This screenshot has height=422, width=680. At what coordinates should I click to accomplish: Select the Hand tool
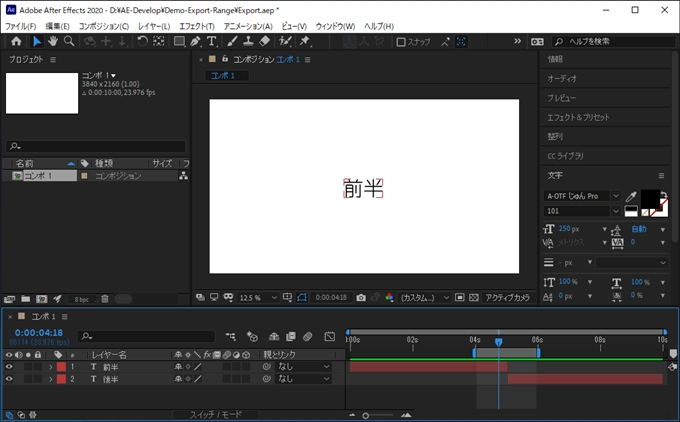point(53,41)
